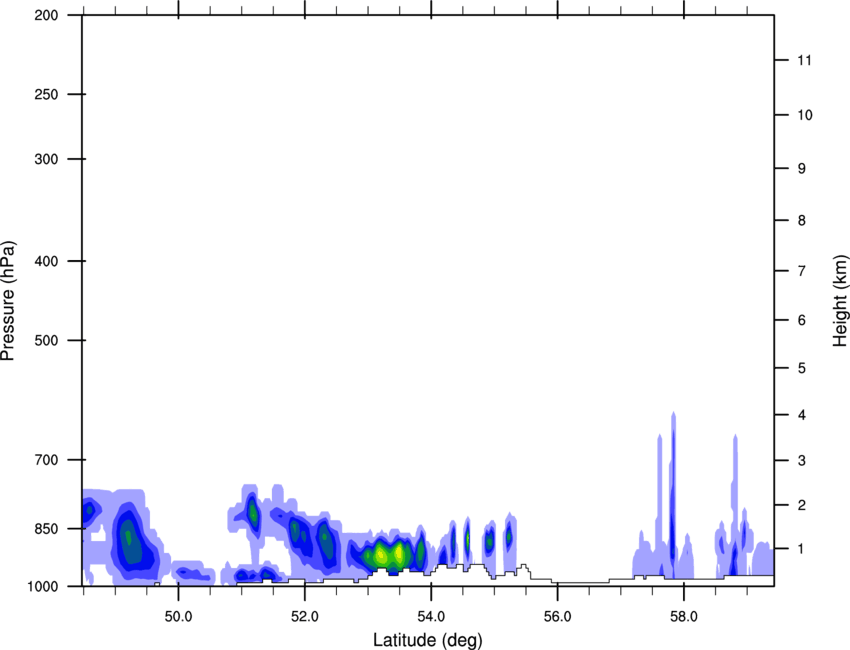Click the 50.0 latitude tick label
850x650 pixels.
[179, 617]
